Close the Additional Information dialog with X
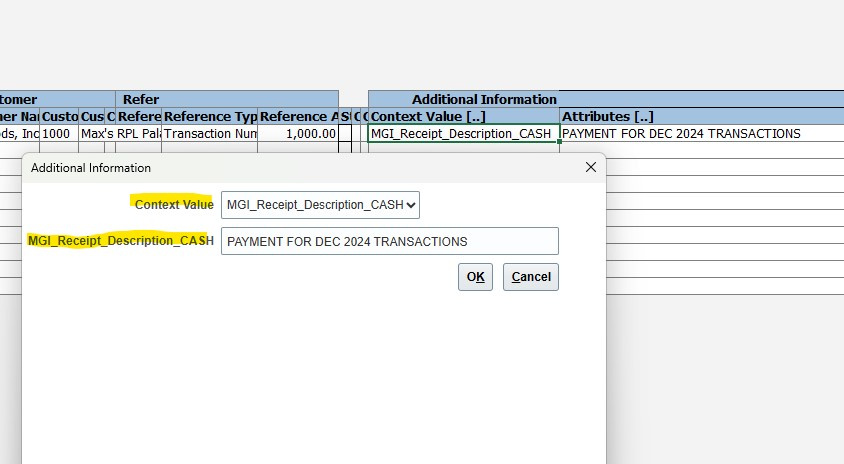 click(x=590, y=167)
